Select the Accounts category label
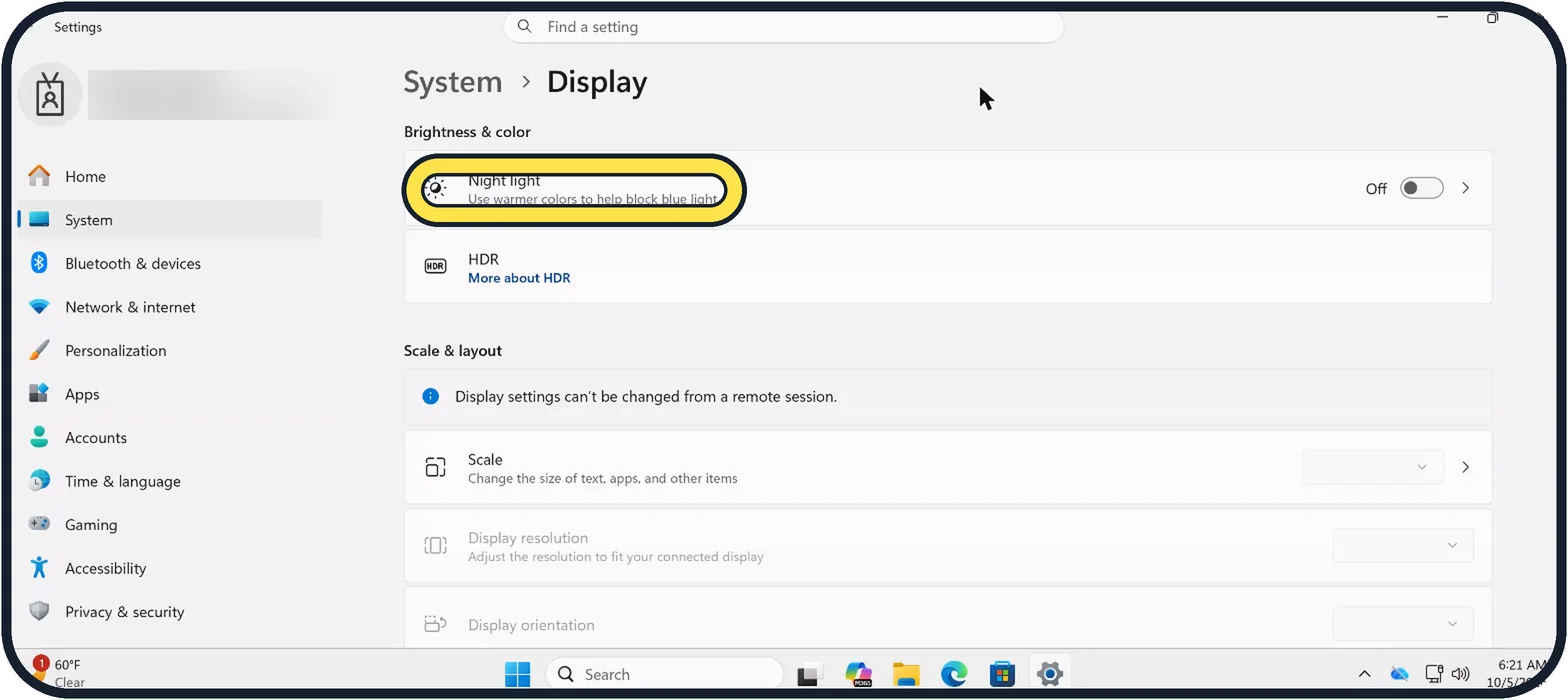1568x700 pixels. pos(96,437)
